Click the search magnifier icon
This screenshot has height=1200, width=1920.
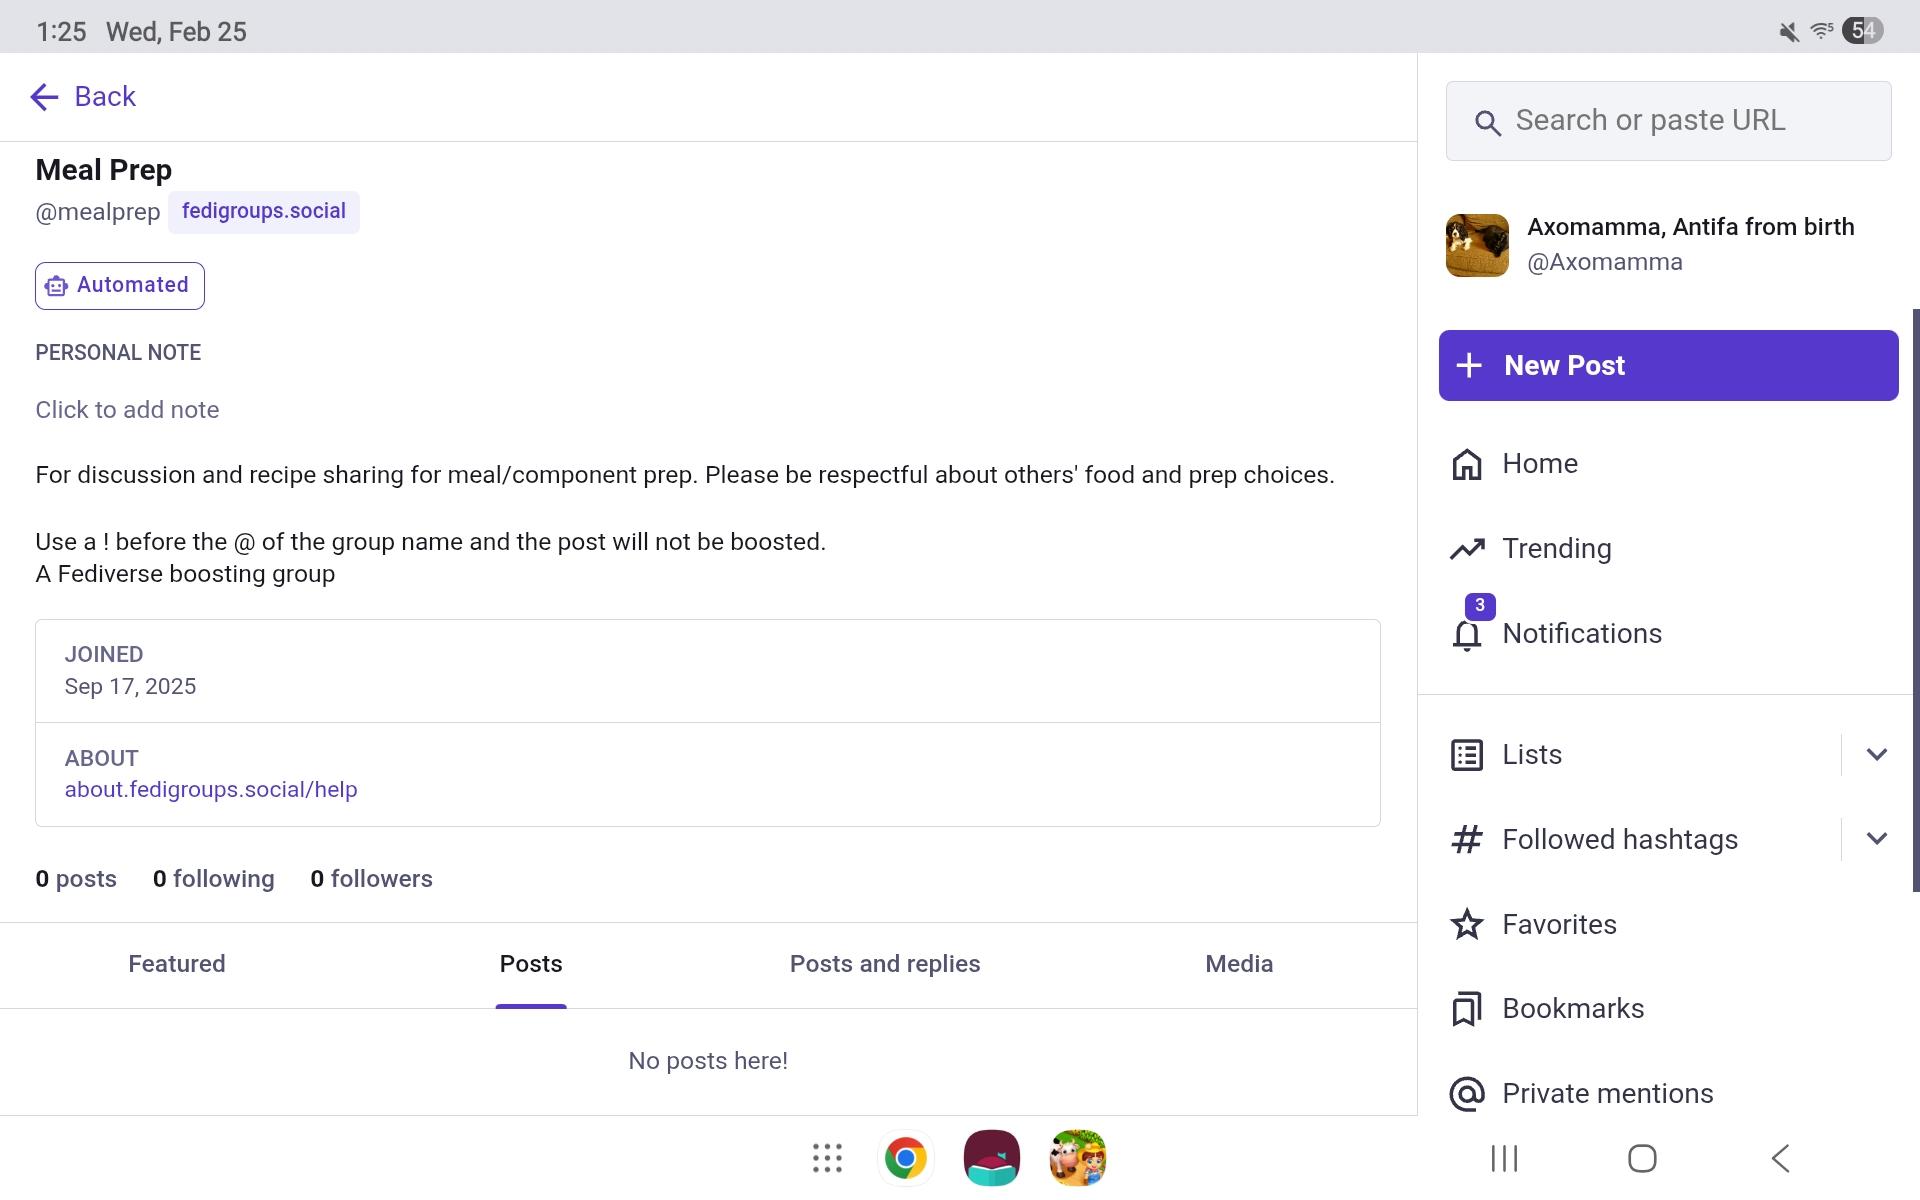click(1488, 121)
